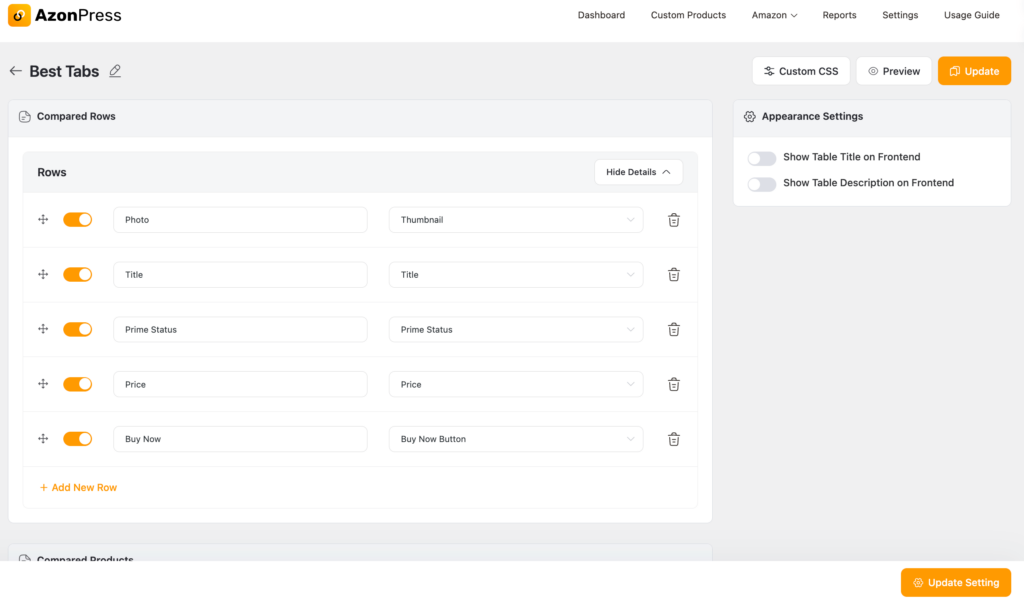Click the Custom CSS button
Screen dimensions: 1024x600
801,71
